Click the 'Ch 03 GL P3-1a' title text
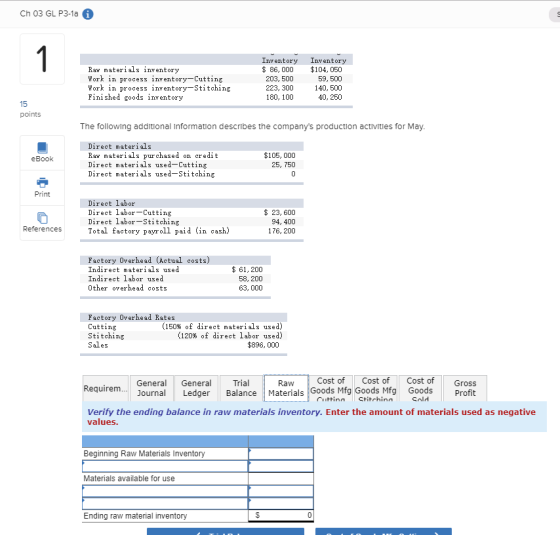Screen dimensions: 560x535 (49, 14)
